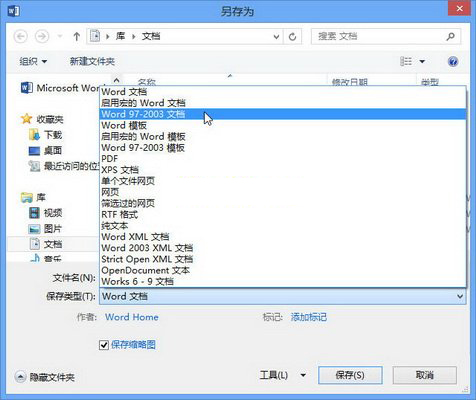This screenshot has height=400, width=476.
Task: Click the Forward navigation arrow
Action: coord(42,36)
